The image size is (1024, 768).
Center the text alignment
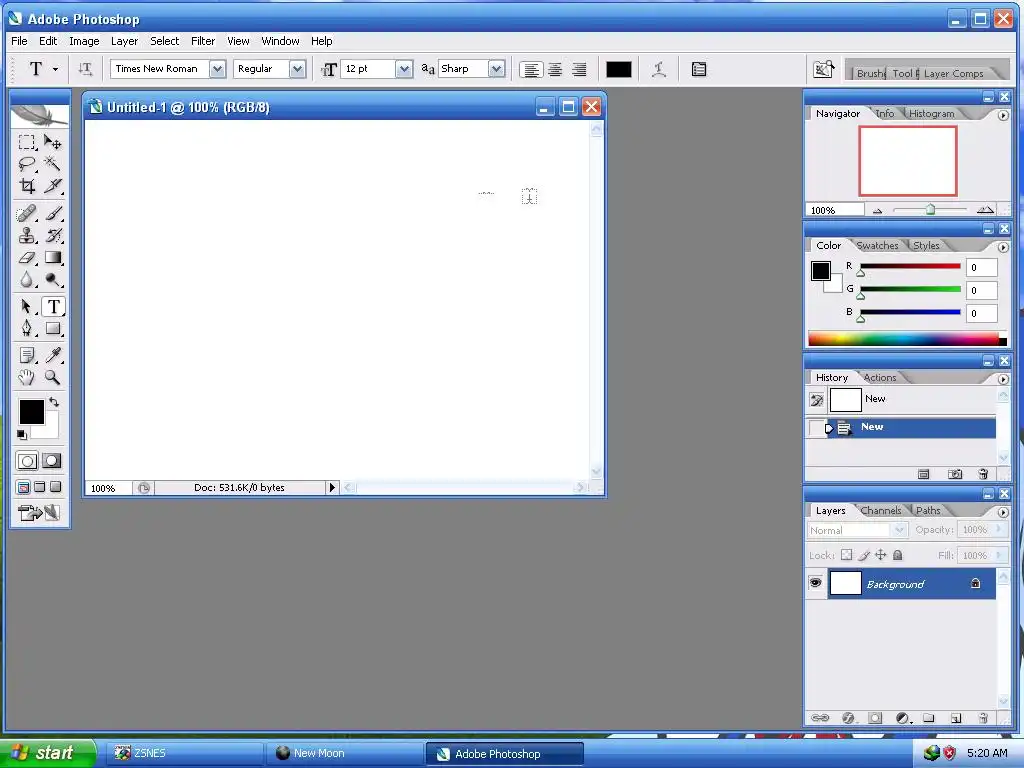point(555,69)
